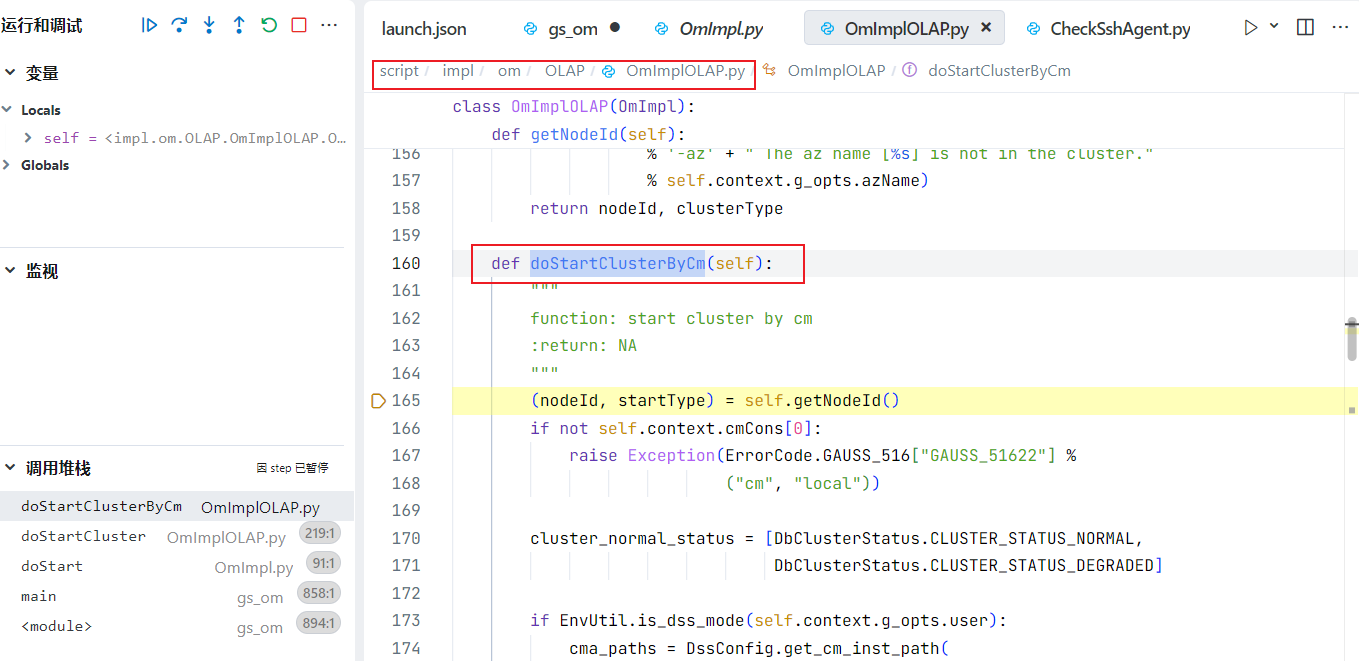Click the OmImplOLAP.py active tab
The height and width of the screenshot is (661, 1359).
click(904, 29)
